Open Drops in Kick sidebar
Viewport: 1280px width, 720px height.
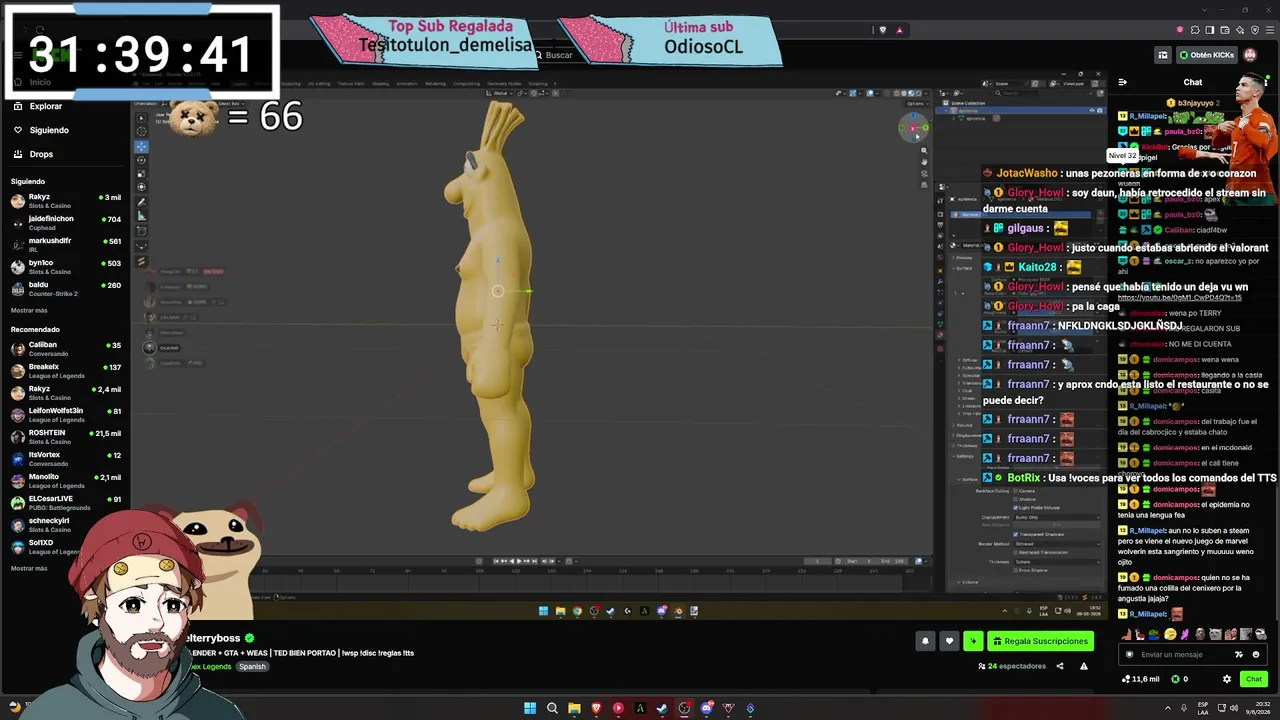pos(41,154)
